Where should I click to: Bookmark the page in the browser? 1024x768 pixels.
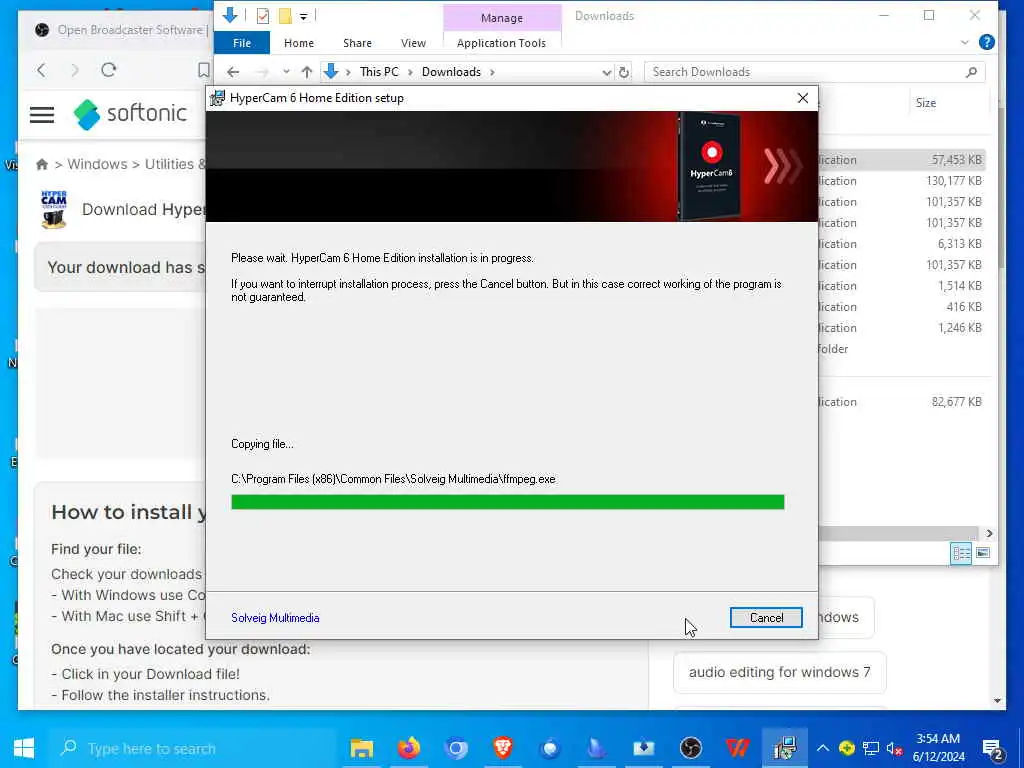click(x=204, y=70)
